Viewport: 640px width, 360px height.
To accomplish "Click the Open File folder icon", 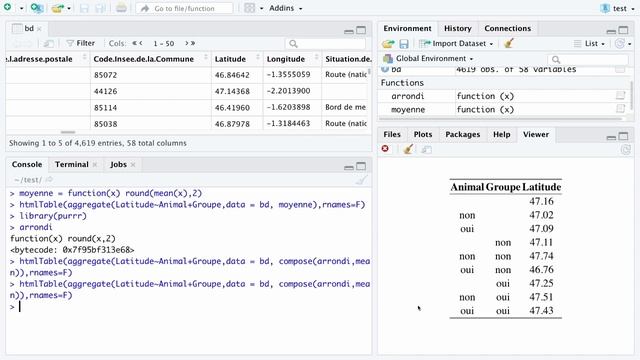I will coord(58,8).
